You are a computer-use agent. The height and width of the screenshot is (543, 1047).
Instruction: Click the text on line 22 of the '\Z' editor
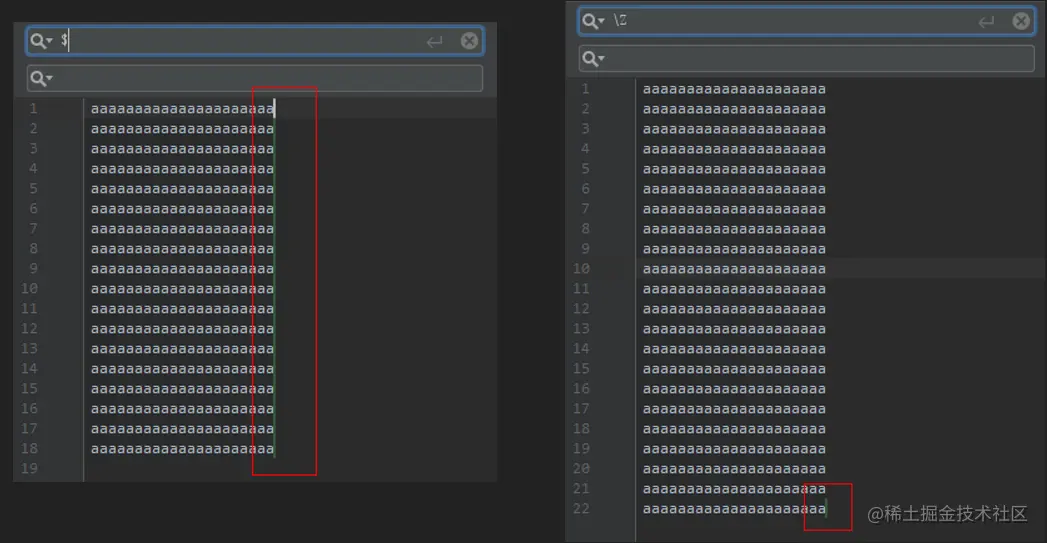pos(734,509)
